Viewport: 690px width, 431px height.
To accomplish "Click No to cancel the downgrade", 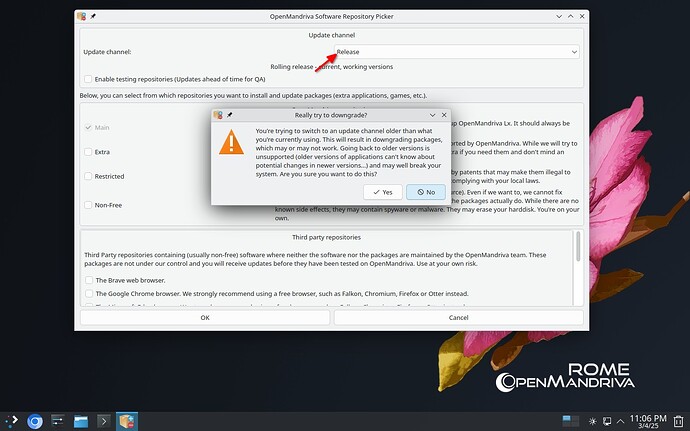I will point(426,191).
